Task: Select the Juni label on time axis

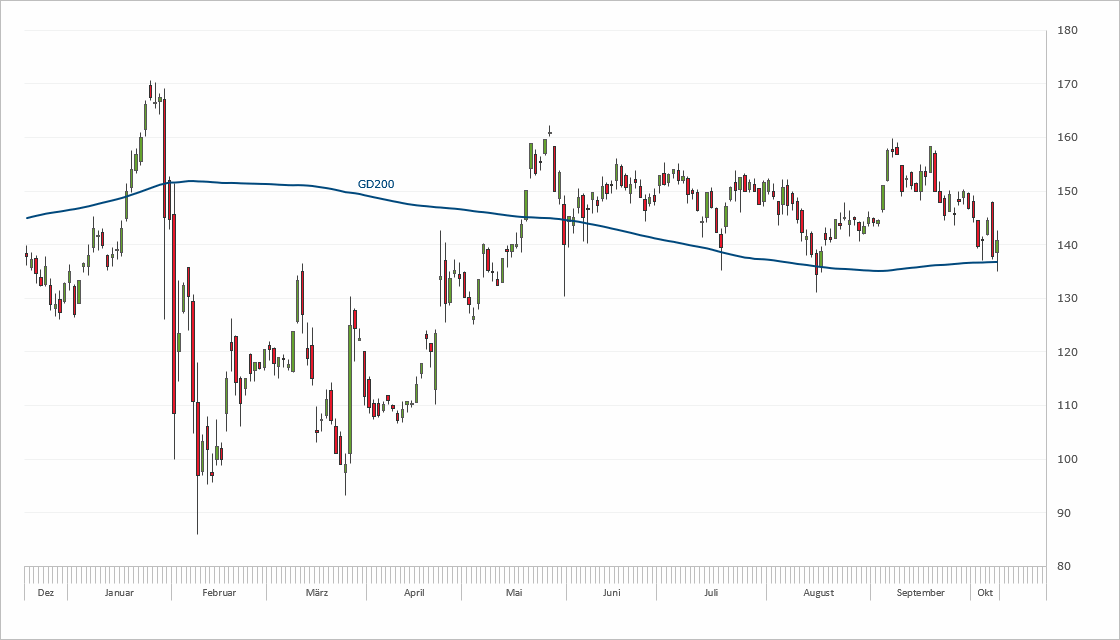Action: [x=612, y=593]
